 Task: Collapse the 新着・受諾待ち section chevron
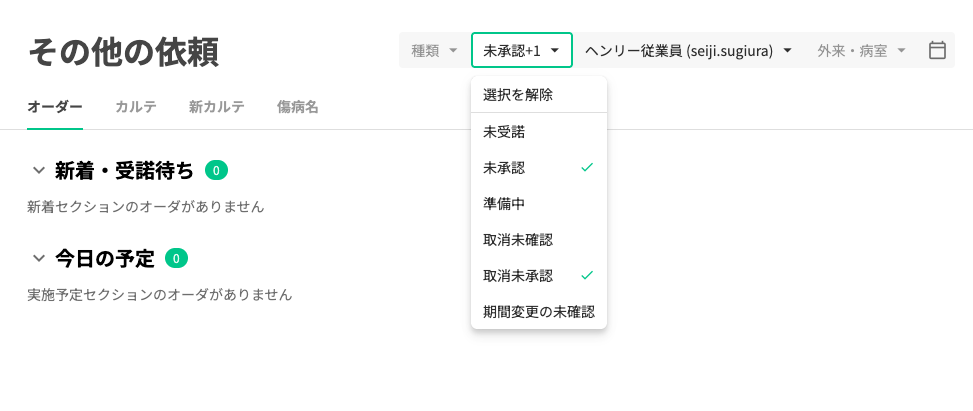(x=39, y=170)
